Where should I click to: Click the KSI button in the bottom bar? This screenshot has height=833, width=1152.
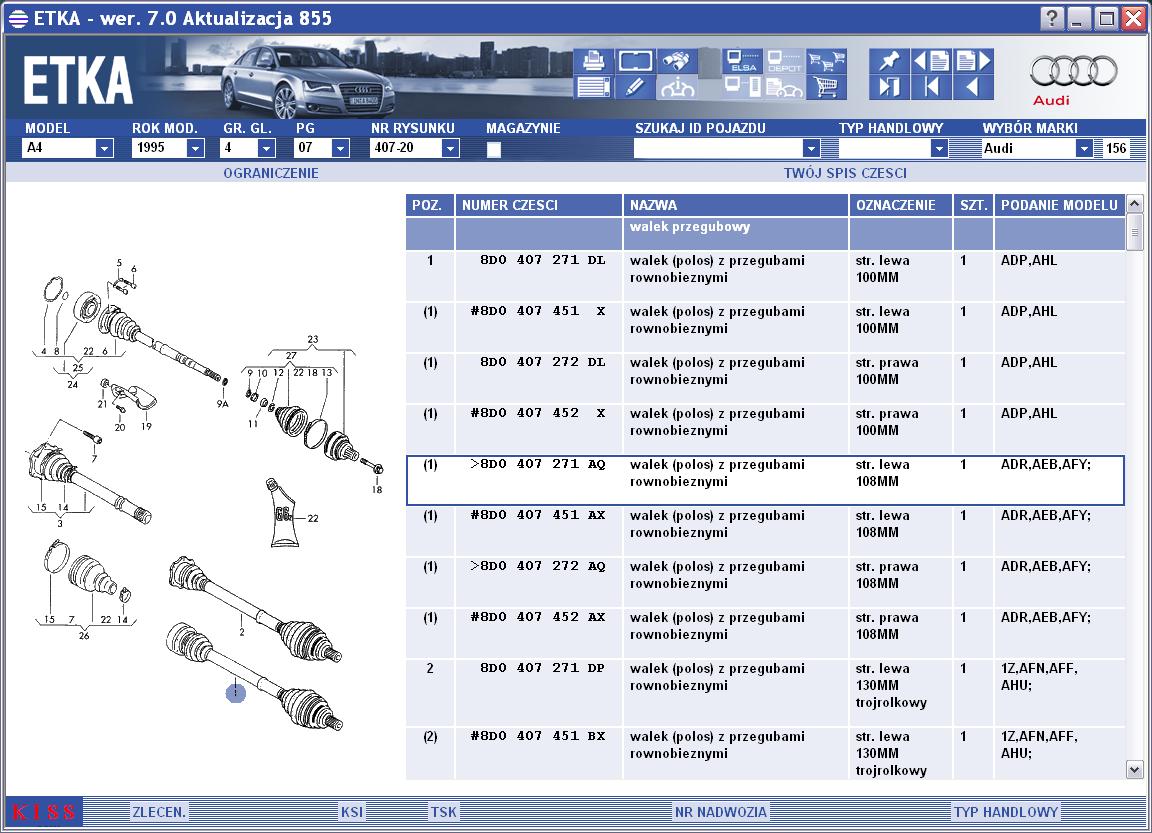point(352,812)
